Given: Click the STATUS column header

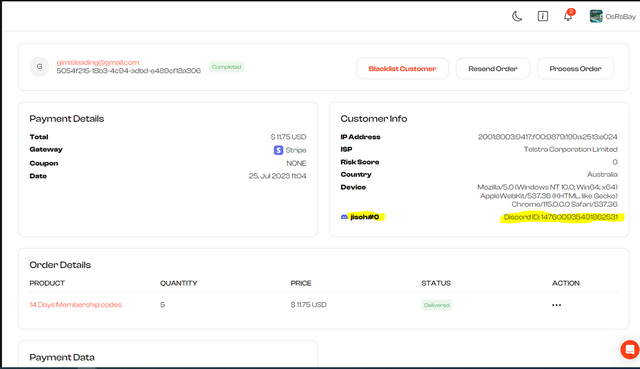Looking at the screenshot, I should click(436, 283).
